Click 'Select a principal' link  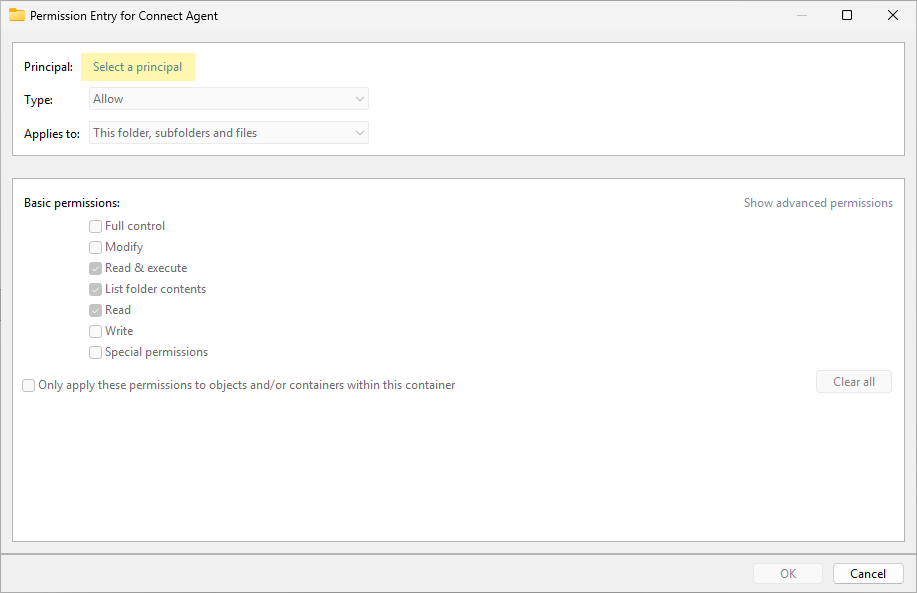[x=138, y=67]
